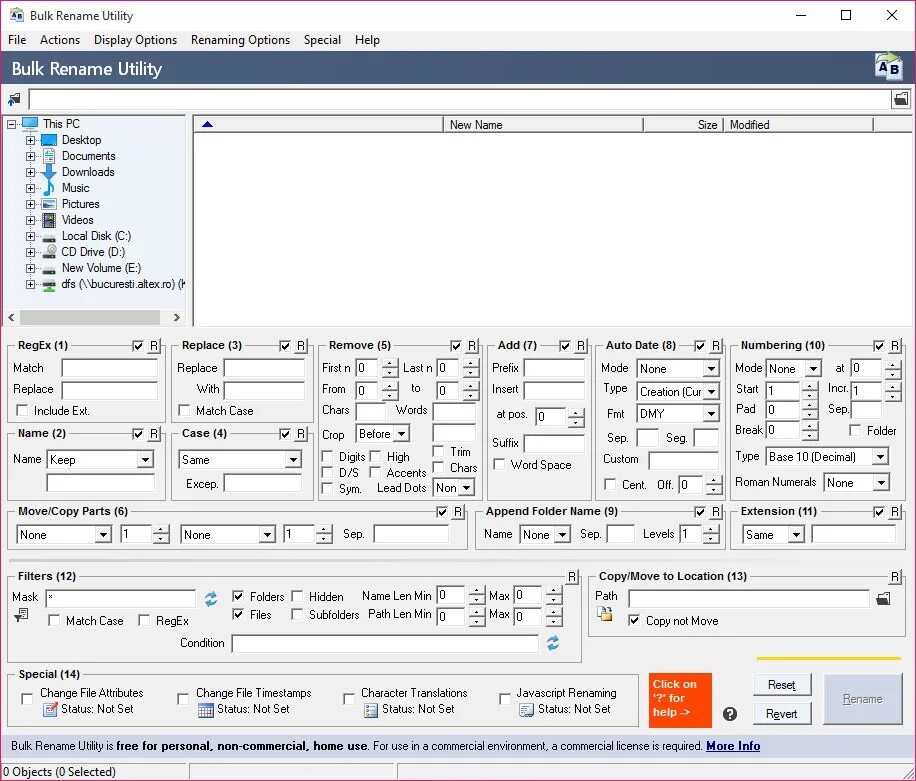This screenshot has height=781, width=916.
Task: Click the Rename button
Action: (x=863, y=699)
